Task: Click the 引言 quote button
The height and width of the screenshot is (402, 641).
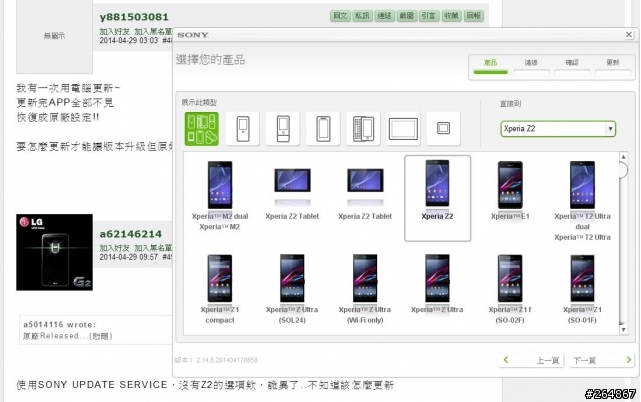Action: pos(429,16)
